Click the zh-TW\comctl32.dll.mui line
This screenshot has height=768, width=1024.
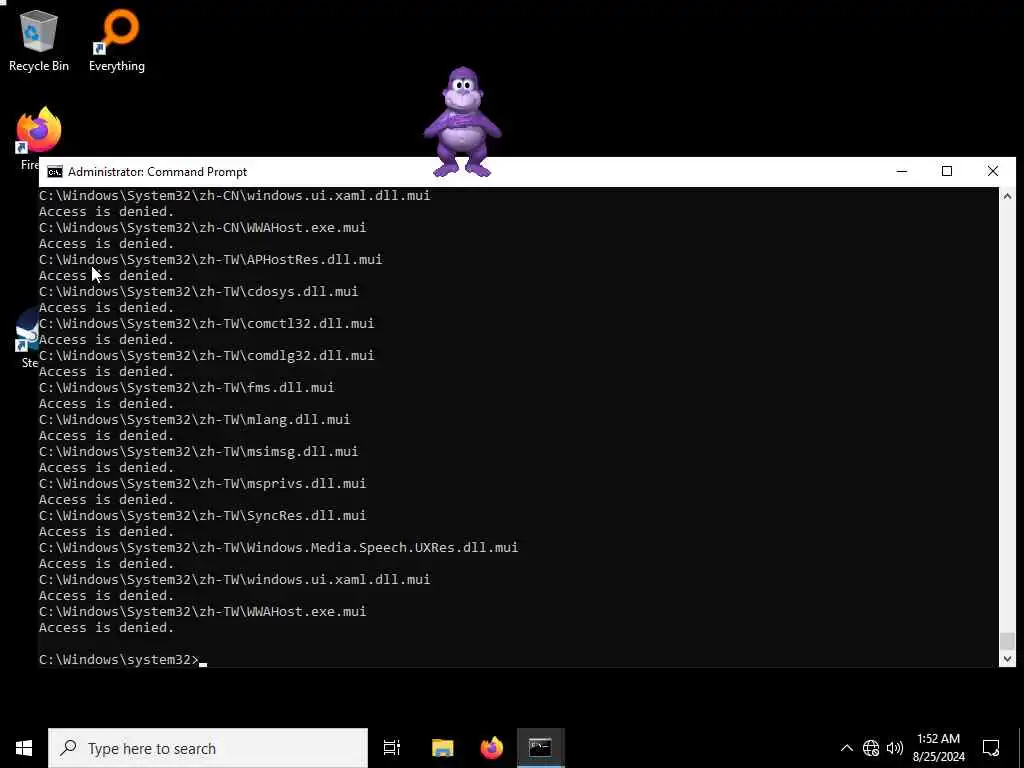point(206,323)
